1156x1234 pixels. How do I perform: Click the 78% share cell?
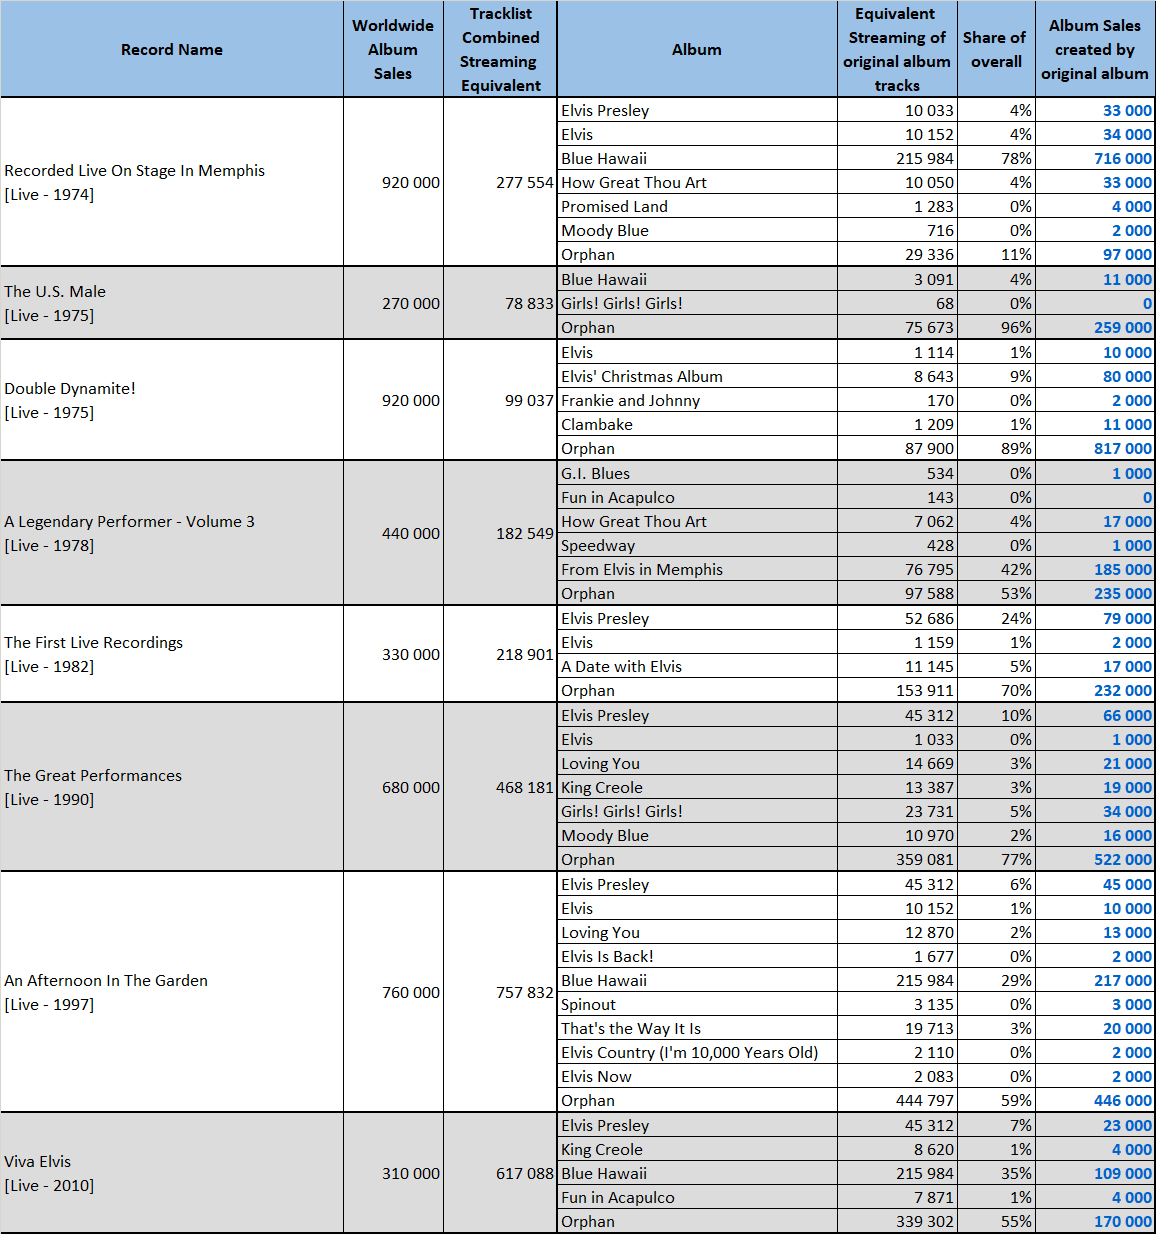tap(996, 158)
